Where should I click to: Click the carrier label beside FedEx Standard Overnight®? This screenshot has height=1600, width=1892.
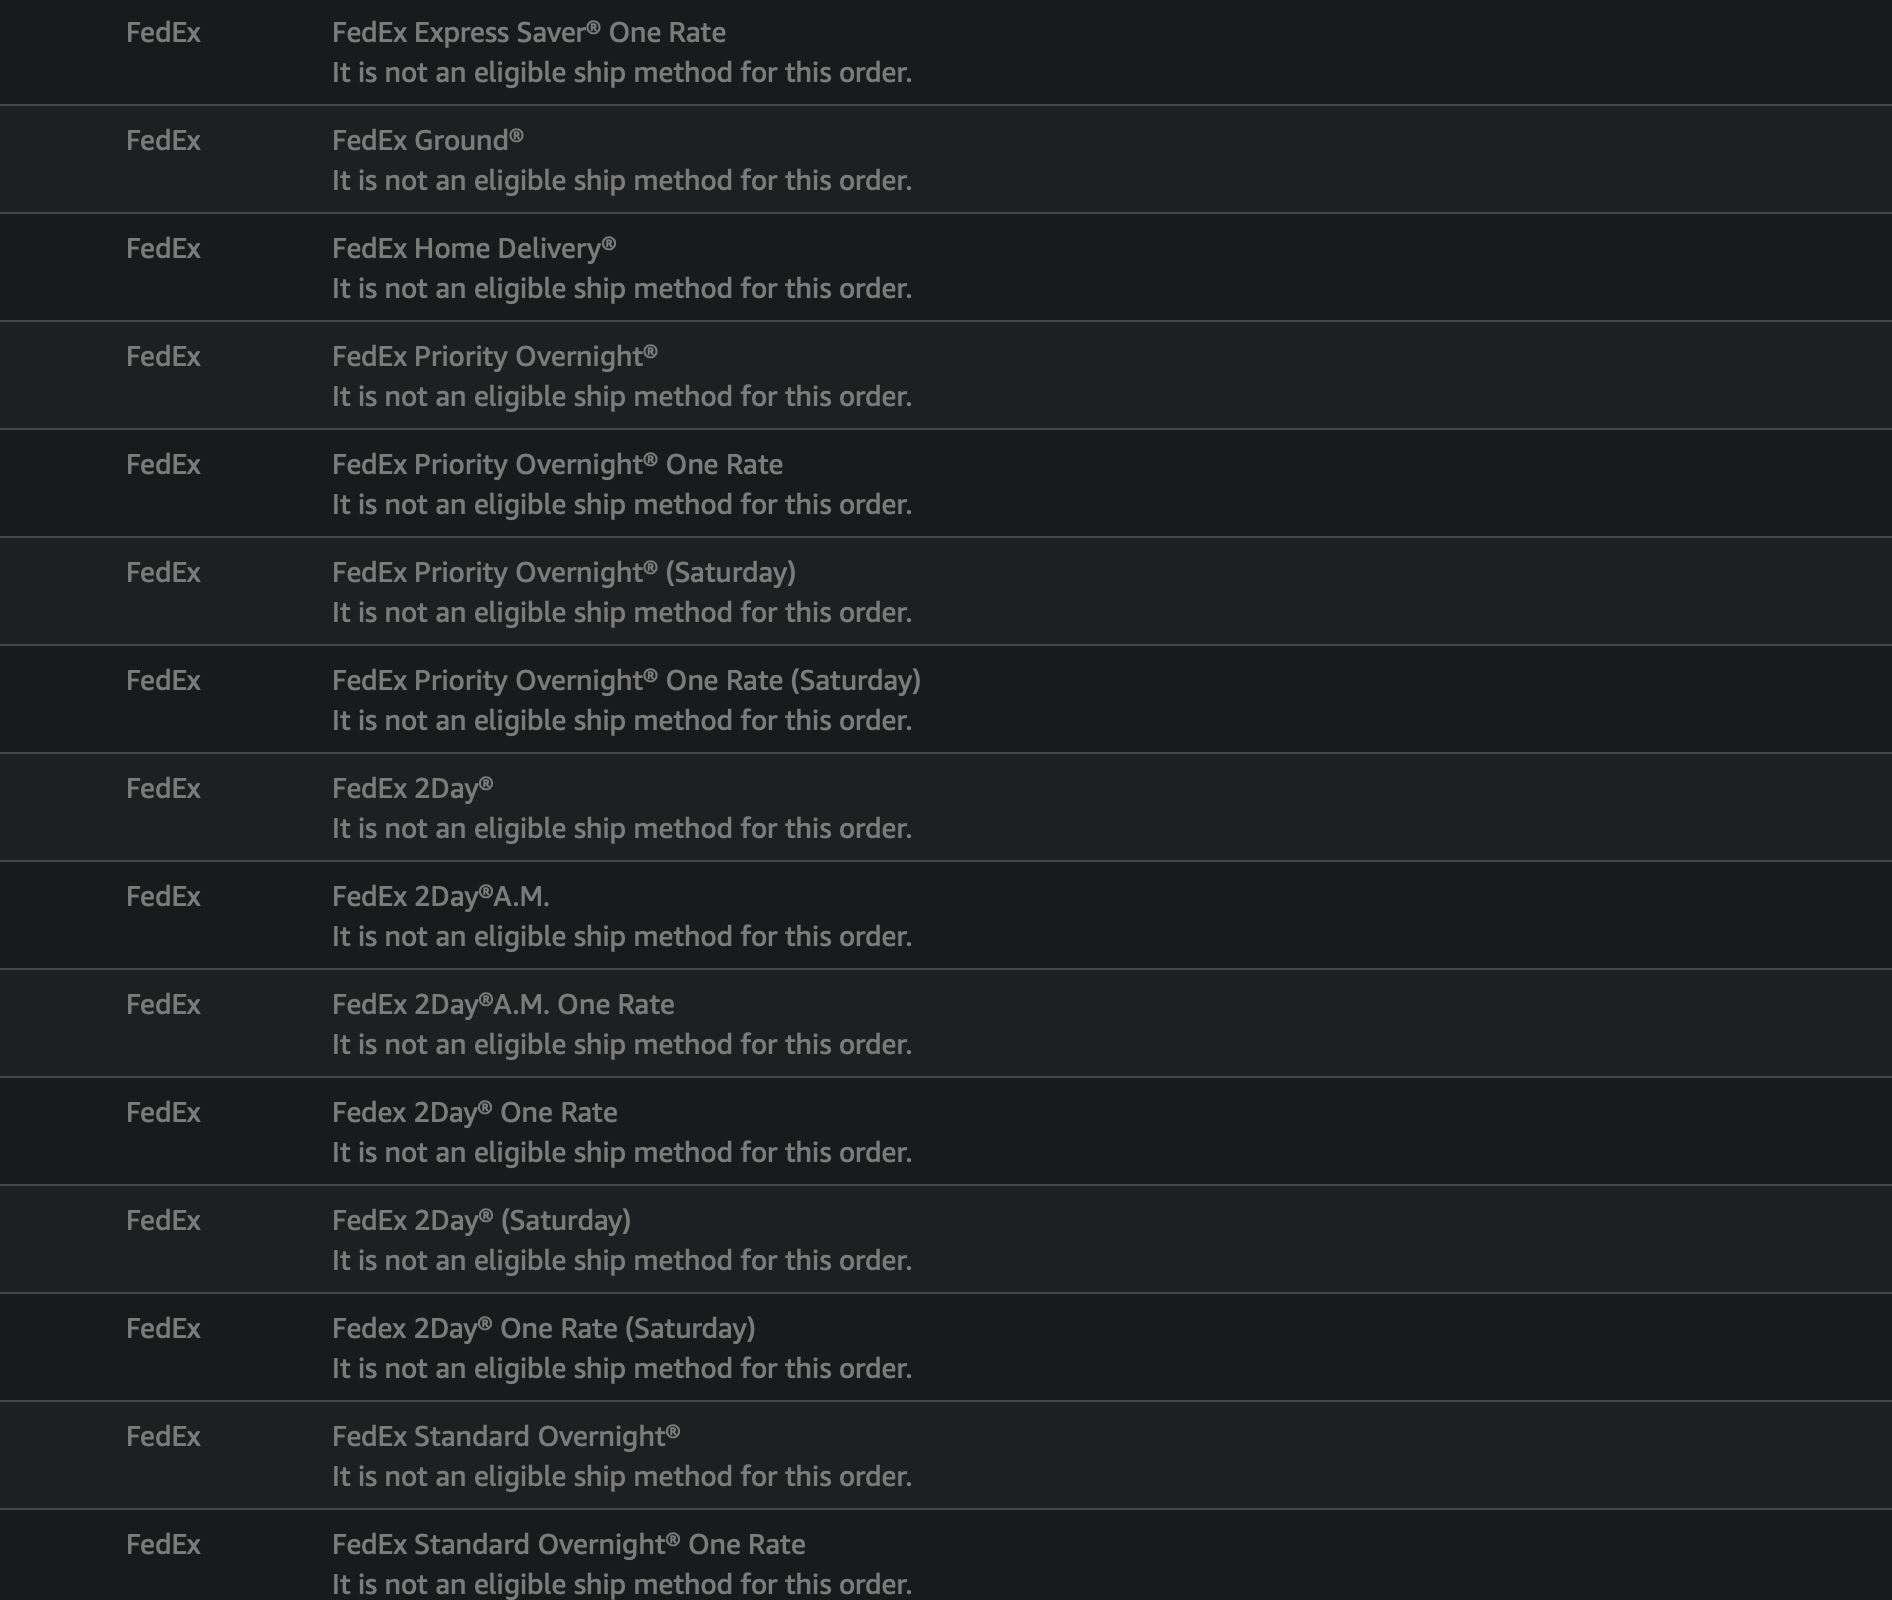[163, 1436]
